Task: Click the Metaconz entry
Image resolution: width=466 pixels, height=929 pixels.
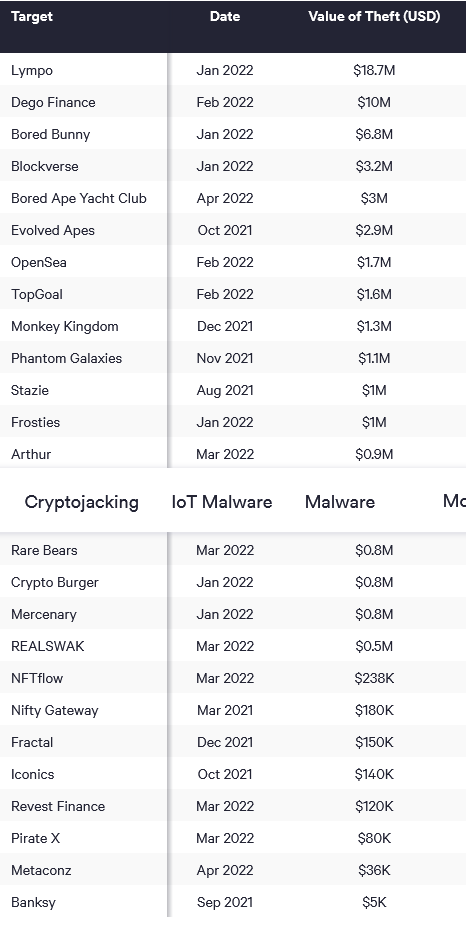Action: [41, 870]
